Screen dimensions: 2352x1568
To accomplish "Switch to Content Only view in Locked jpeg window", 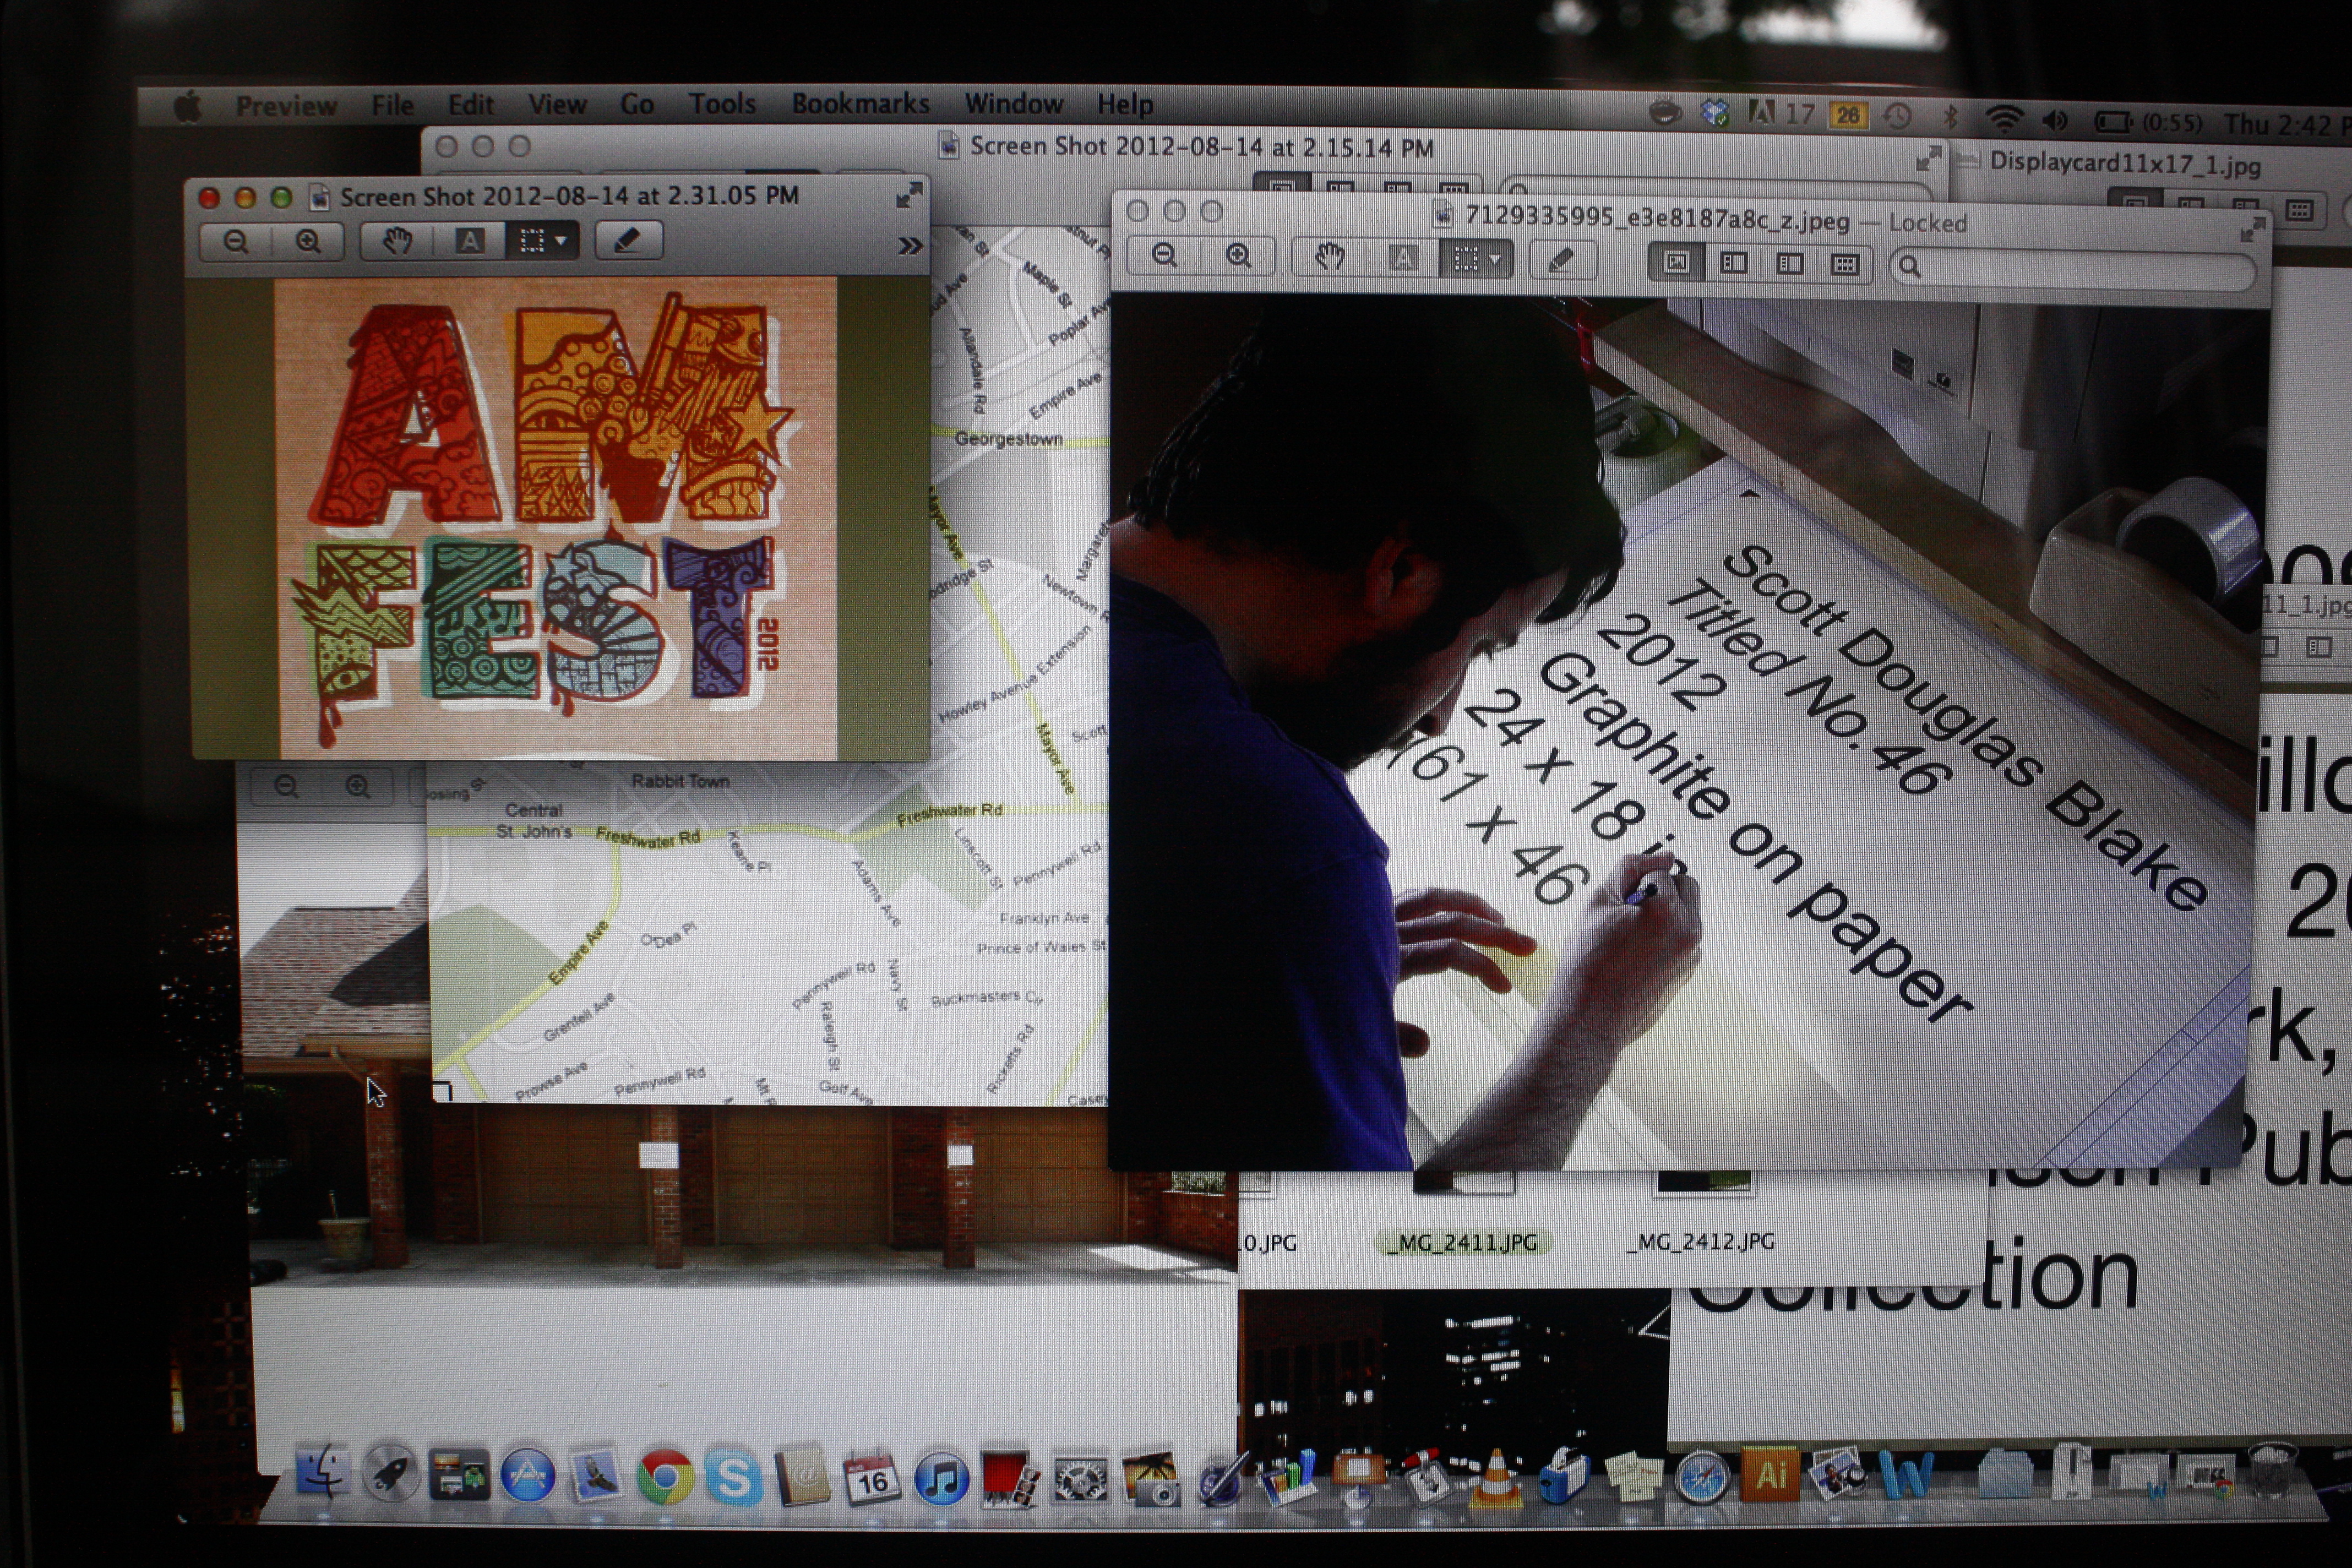I will pos(1677,263).
